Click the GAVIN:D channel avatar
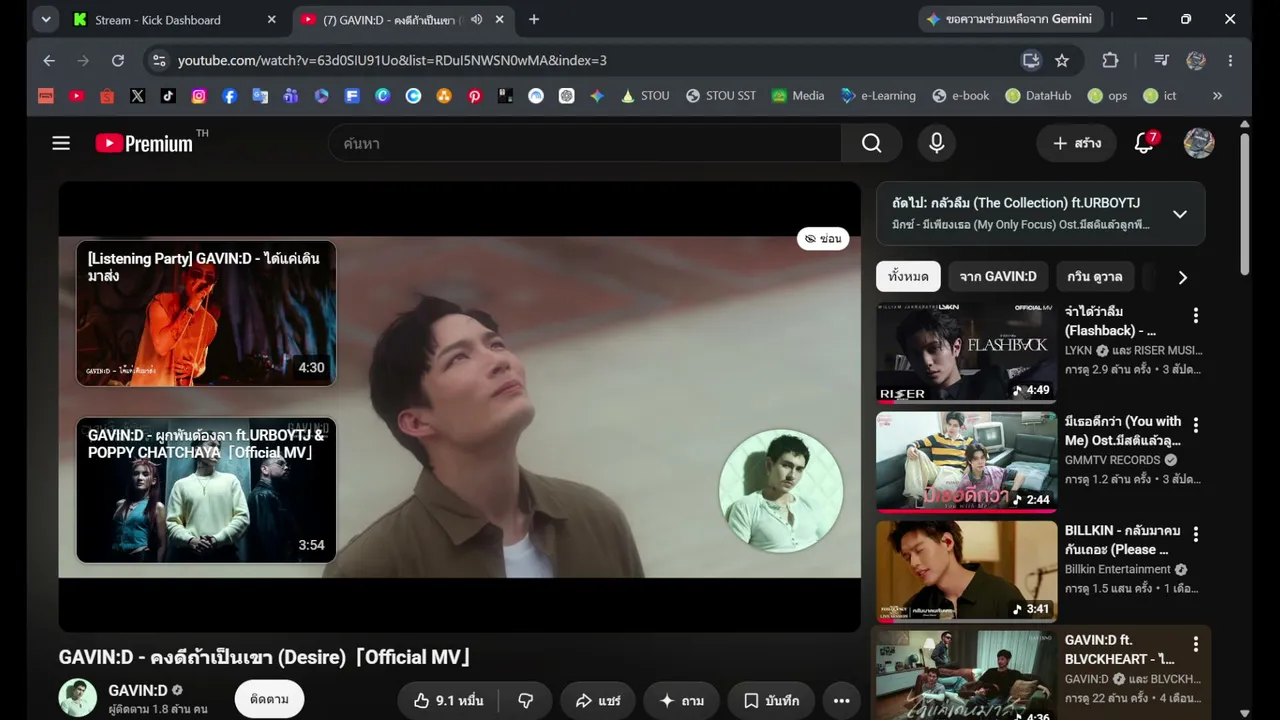This screenshot has height=720, width=1280. coord(78,698)
